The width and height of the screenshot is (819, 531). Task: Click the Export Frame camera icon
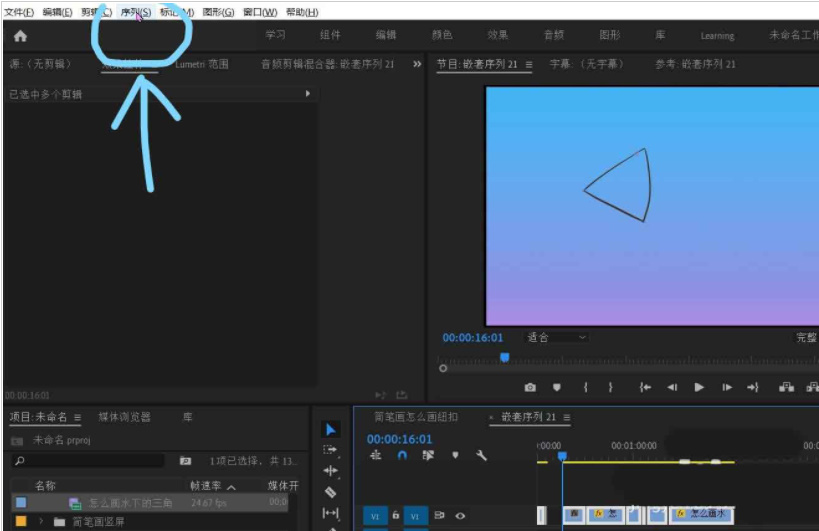coord(530,387)
